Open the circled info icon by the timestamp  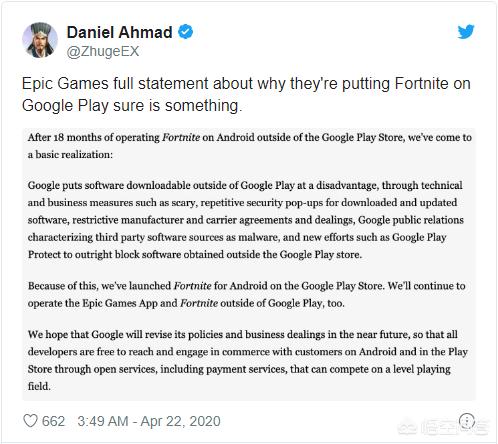(466, 421)
